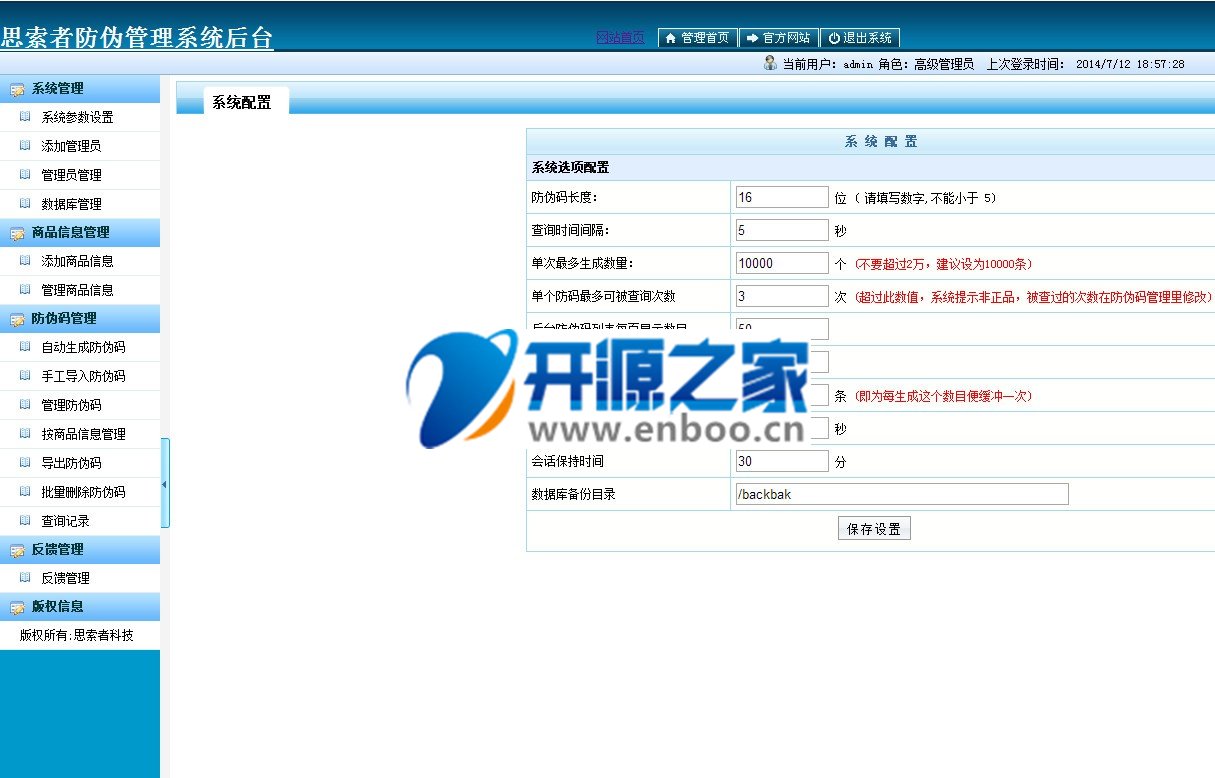The height and width of the screenshot is (778, 1215).
Task: Click book icon next to 添加管理员
Action: click(x=25, y=145)
